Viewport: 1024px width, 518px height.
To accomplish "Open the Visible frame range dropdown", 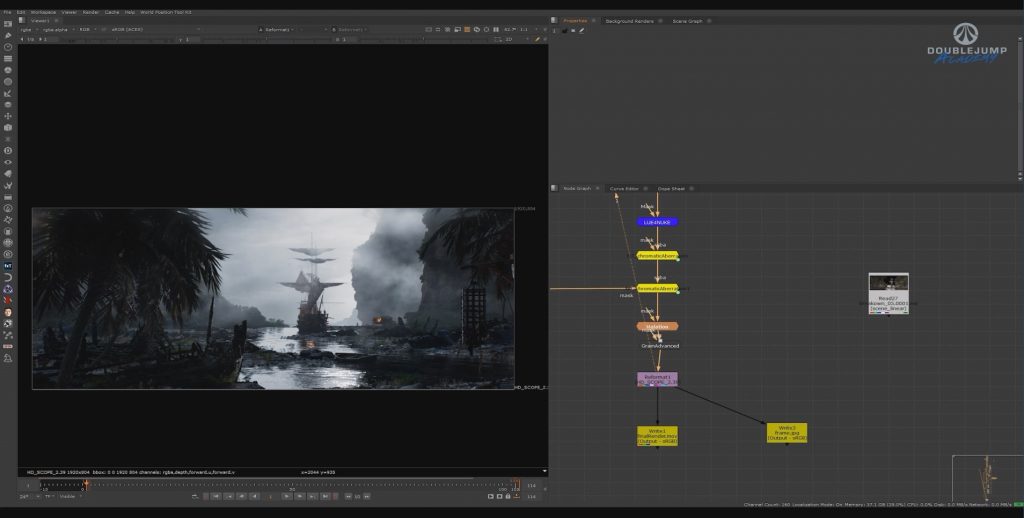I will pyautogui.click(x=71, y=496).
